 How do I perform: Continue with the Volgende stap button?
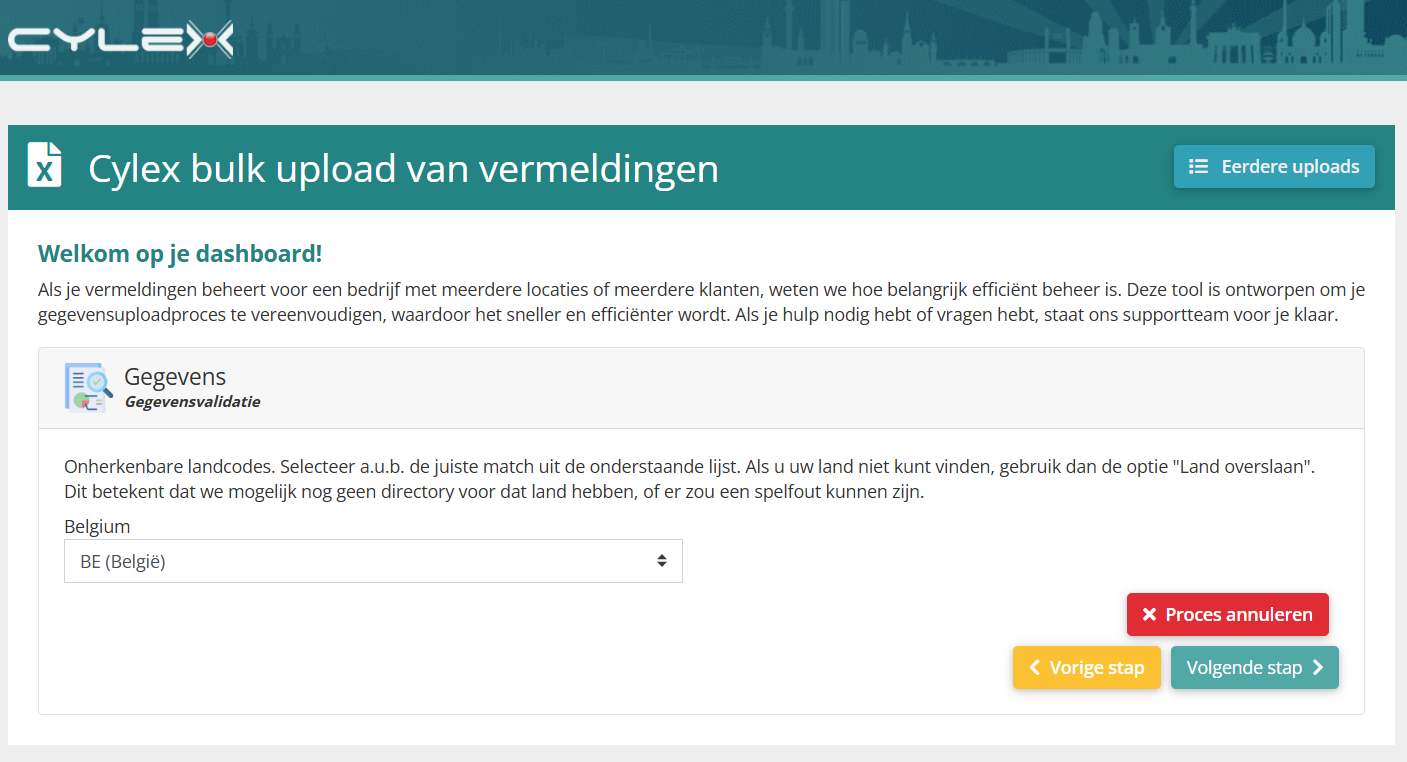(1255, 667)
